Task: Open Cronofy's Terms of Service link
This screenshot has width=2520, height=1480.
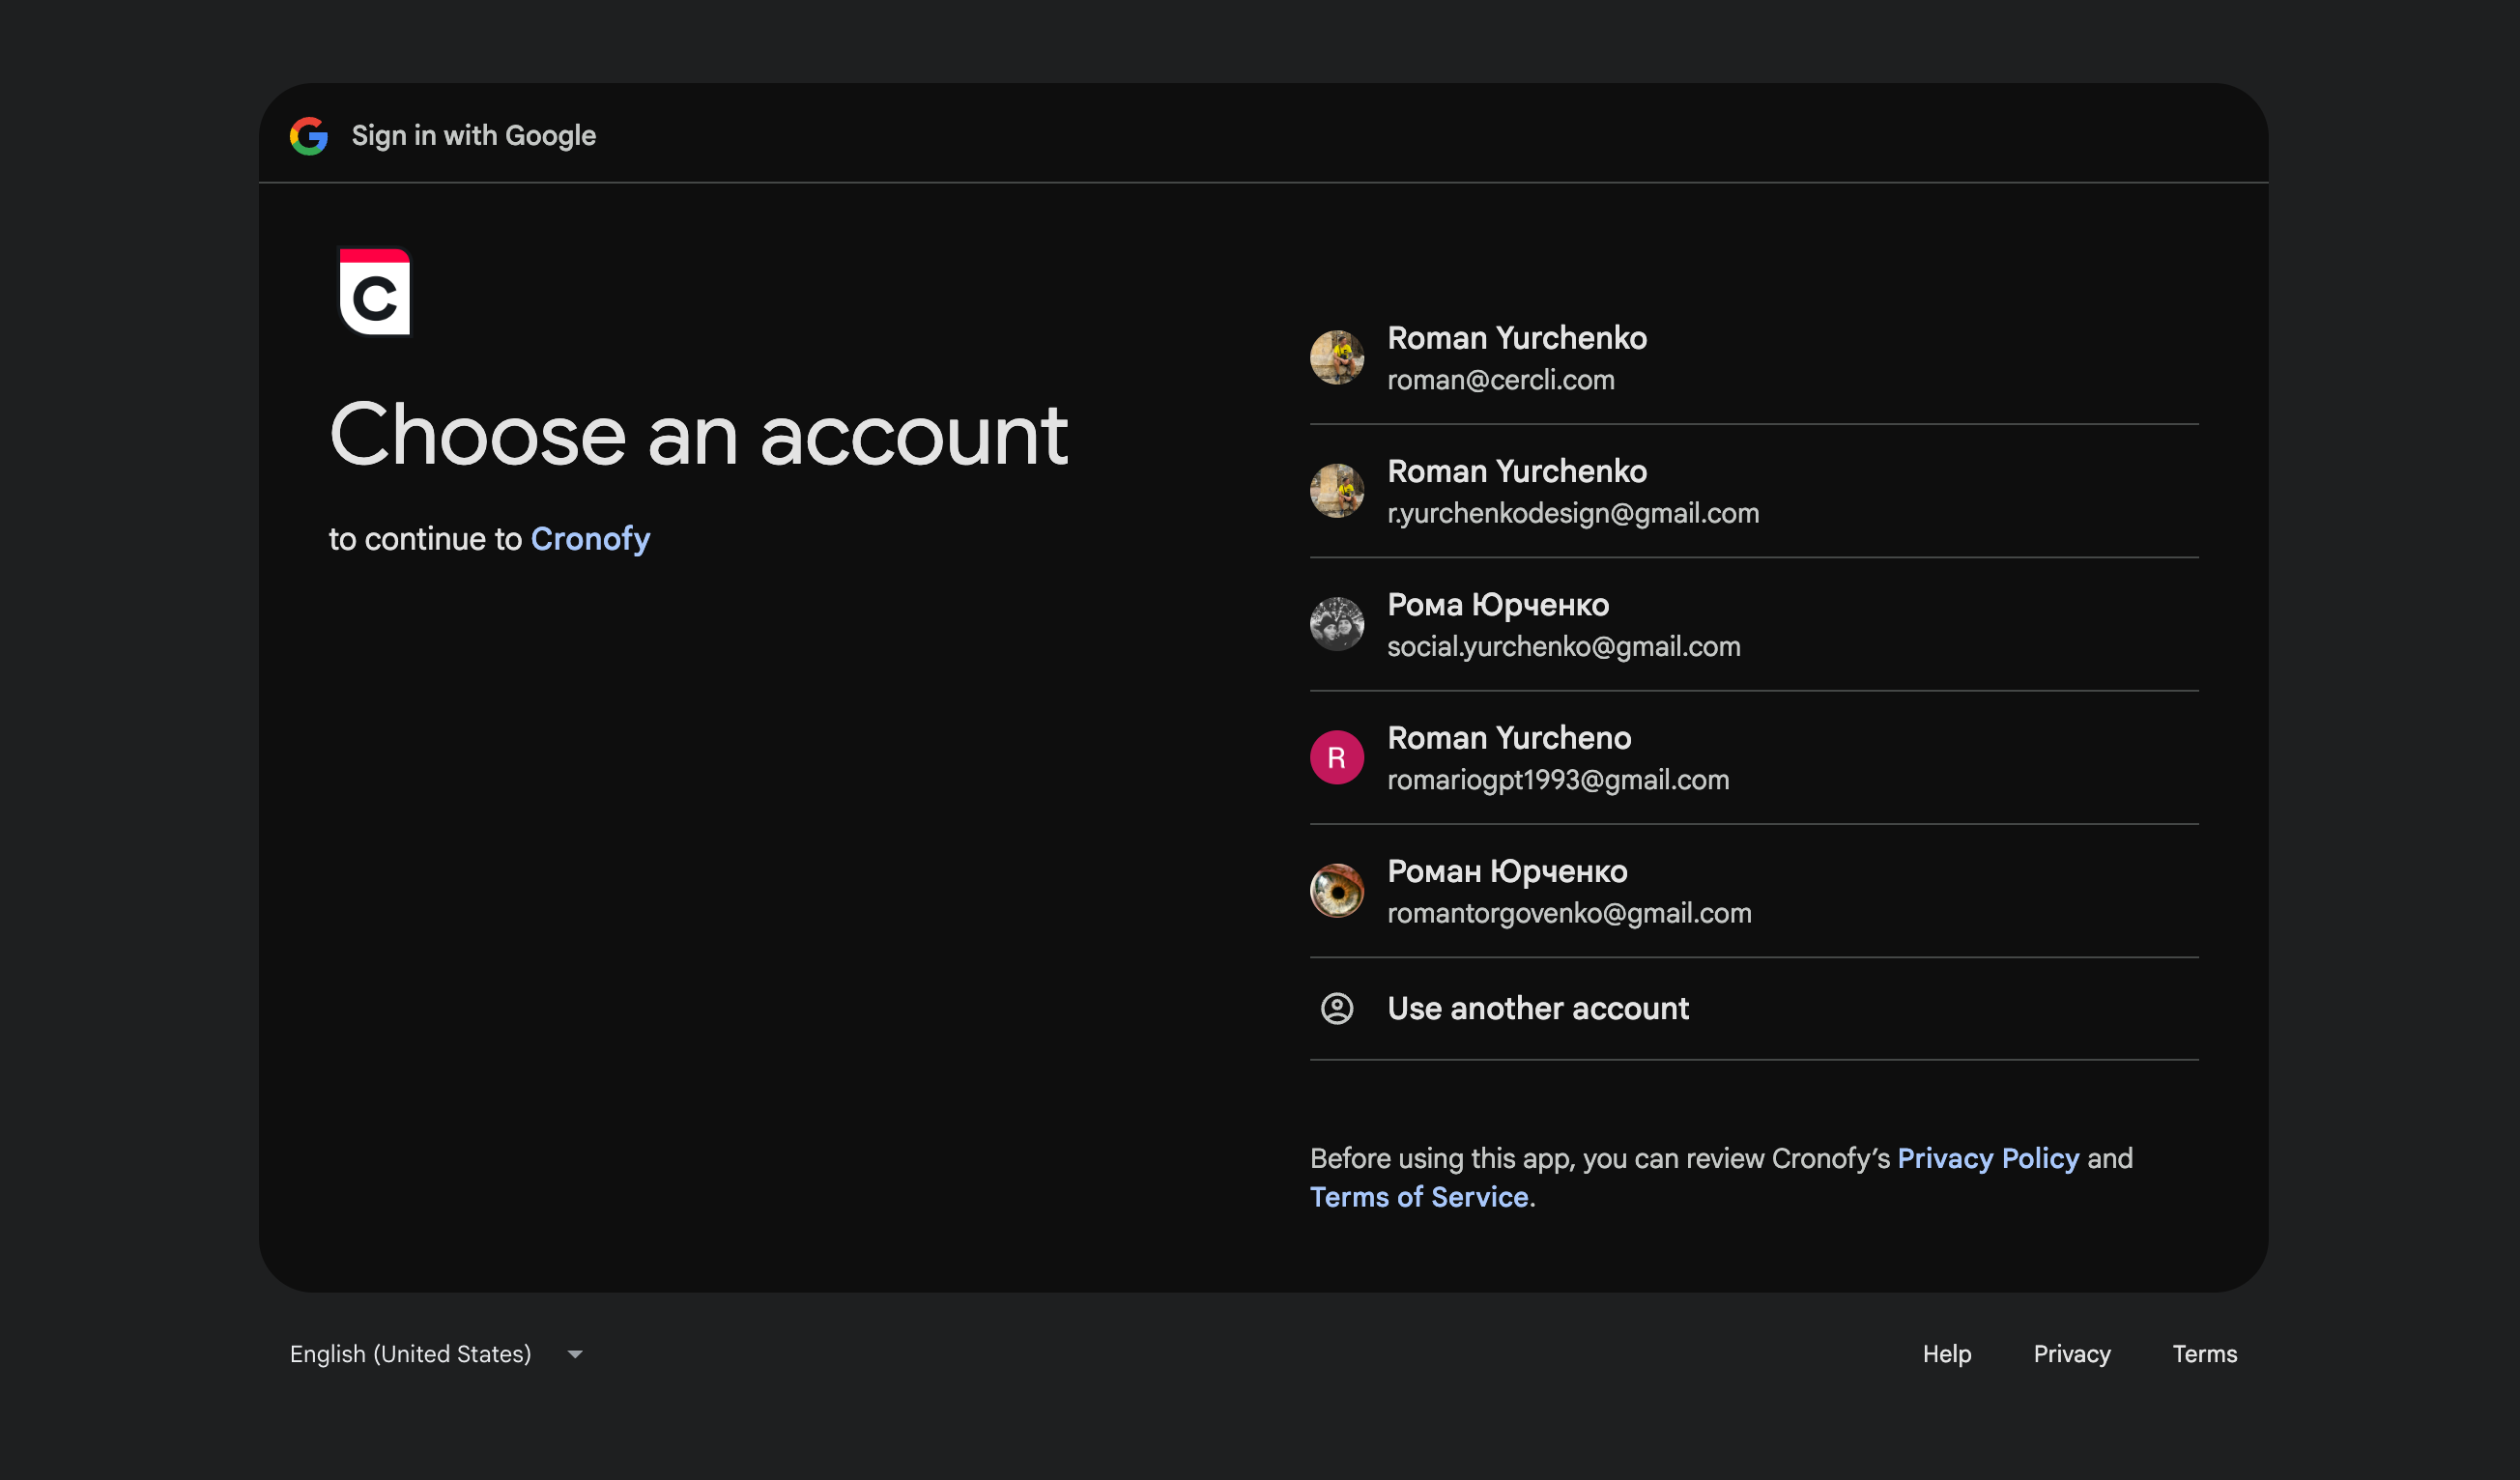Action: 1419,1197
